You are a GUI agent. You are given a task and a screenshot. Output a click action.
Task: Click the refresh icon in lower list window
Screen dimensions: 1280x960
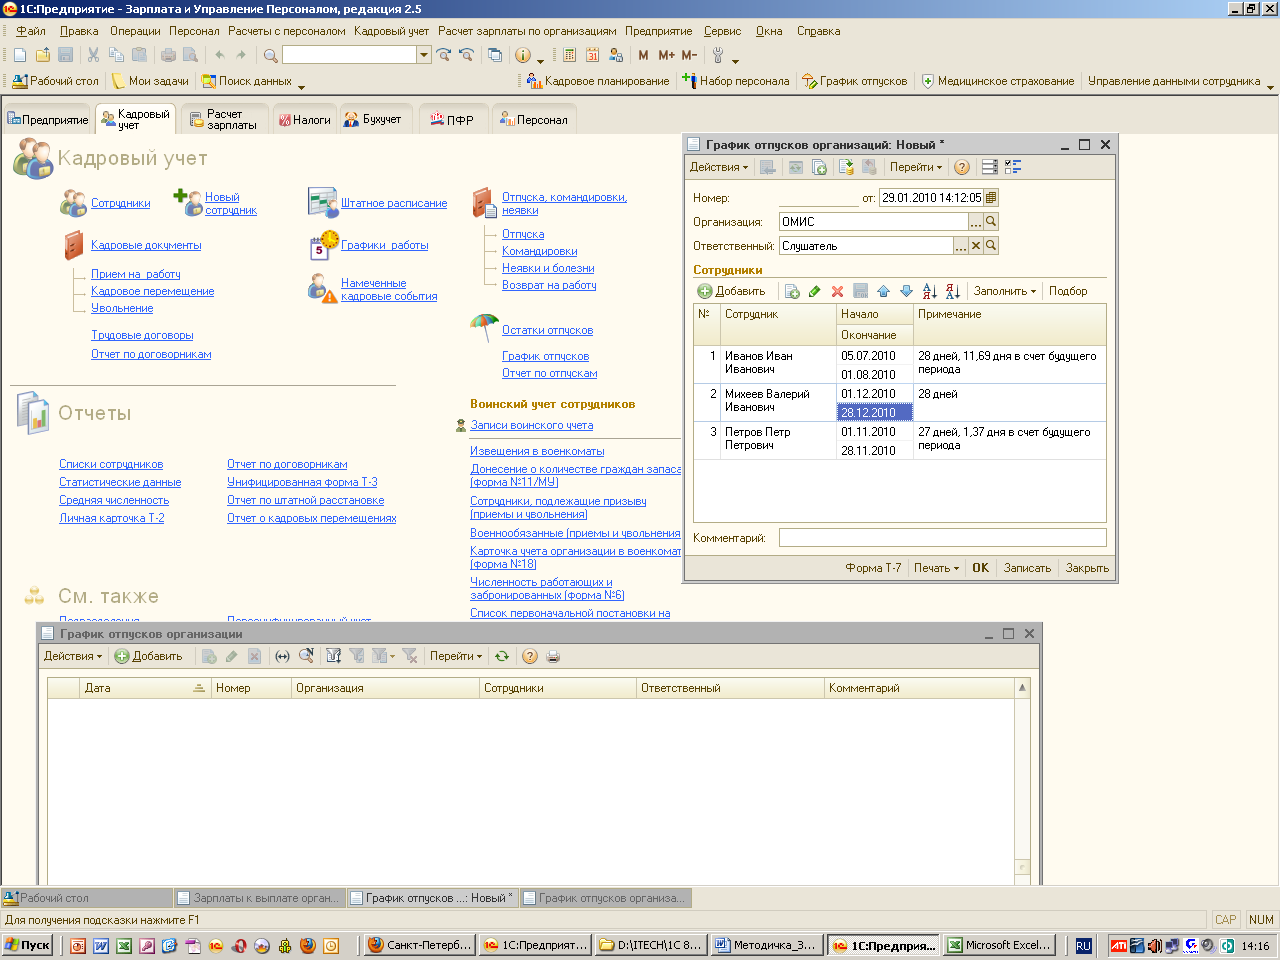click(x=502, y=656)
